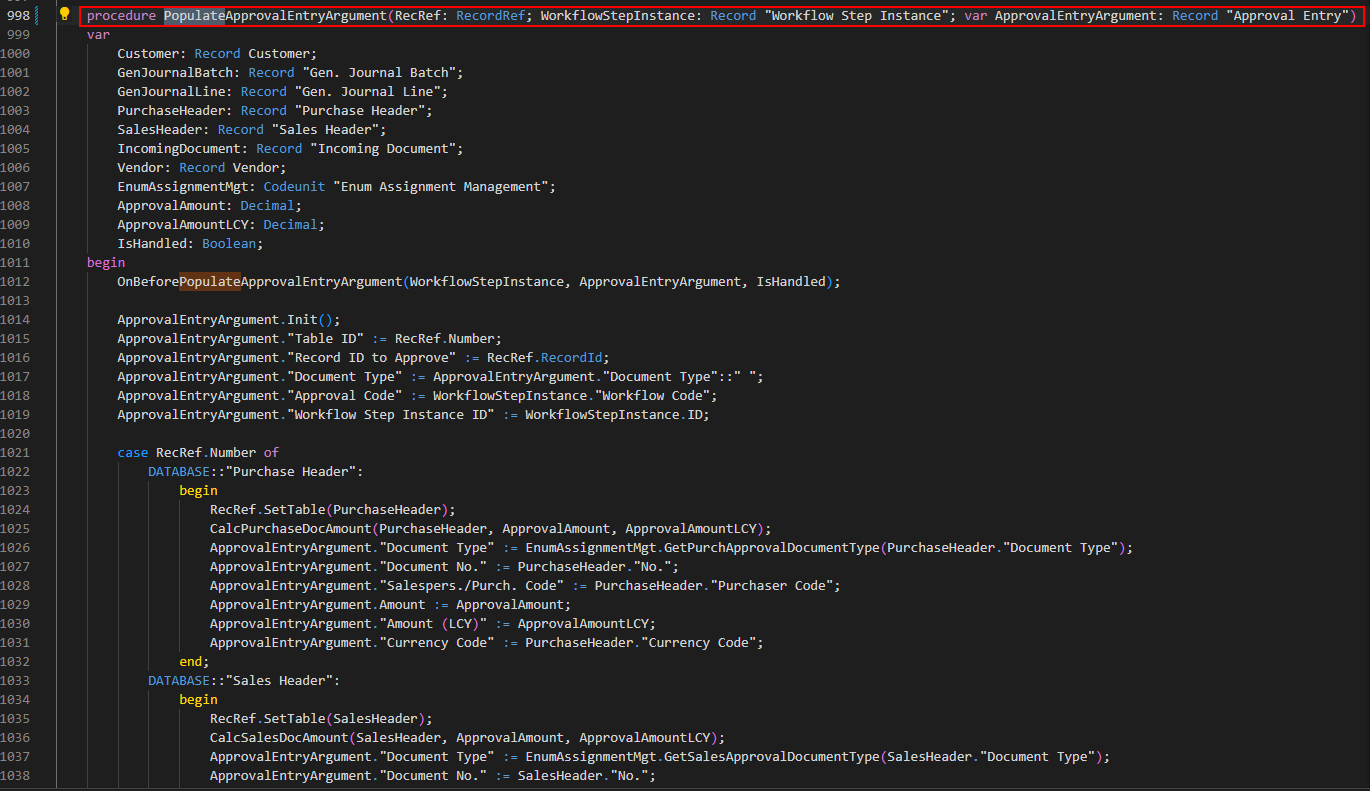Viewport: 1370px width, 791px height.
Task: Select the procedure keyword on line 998
Action: click(x=120, y=15)
